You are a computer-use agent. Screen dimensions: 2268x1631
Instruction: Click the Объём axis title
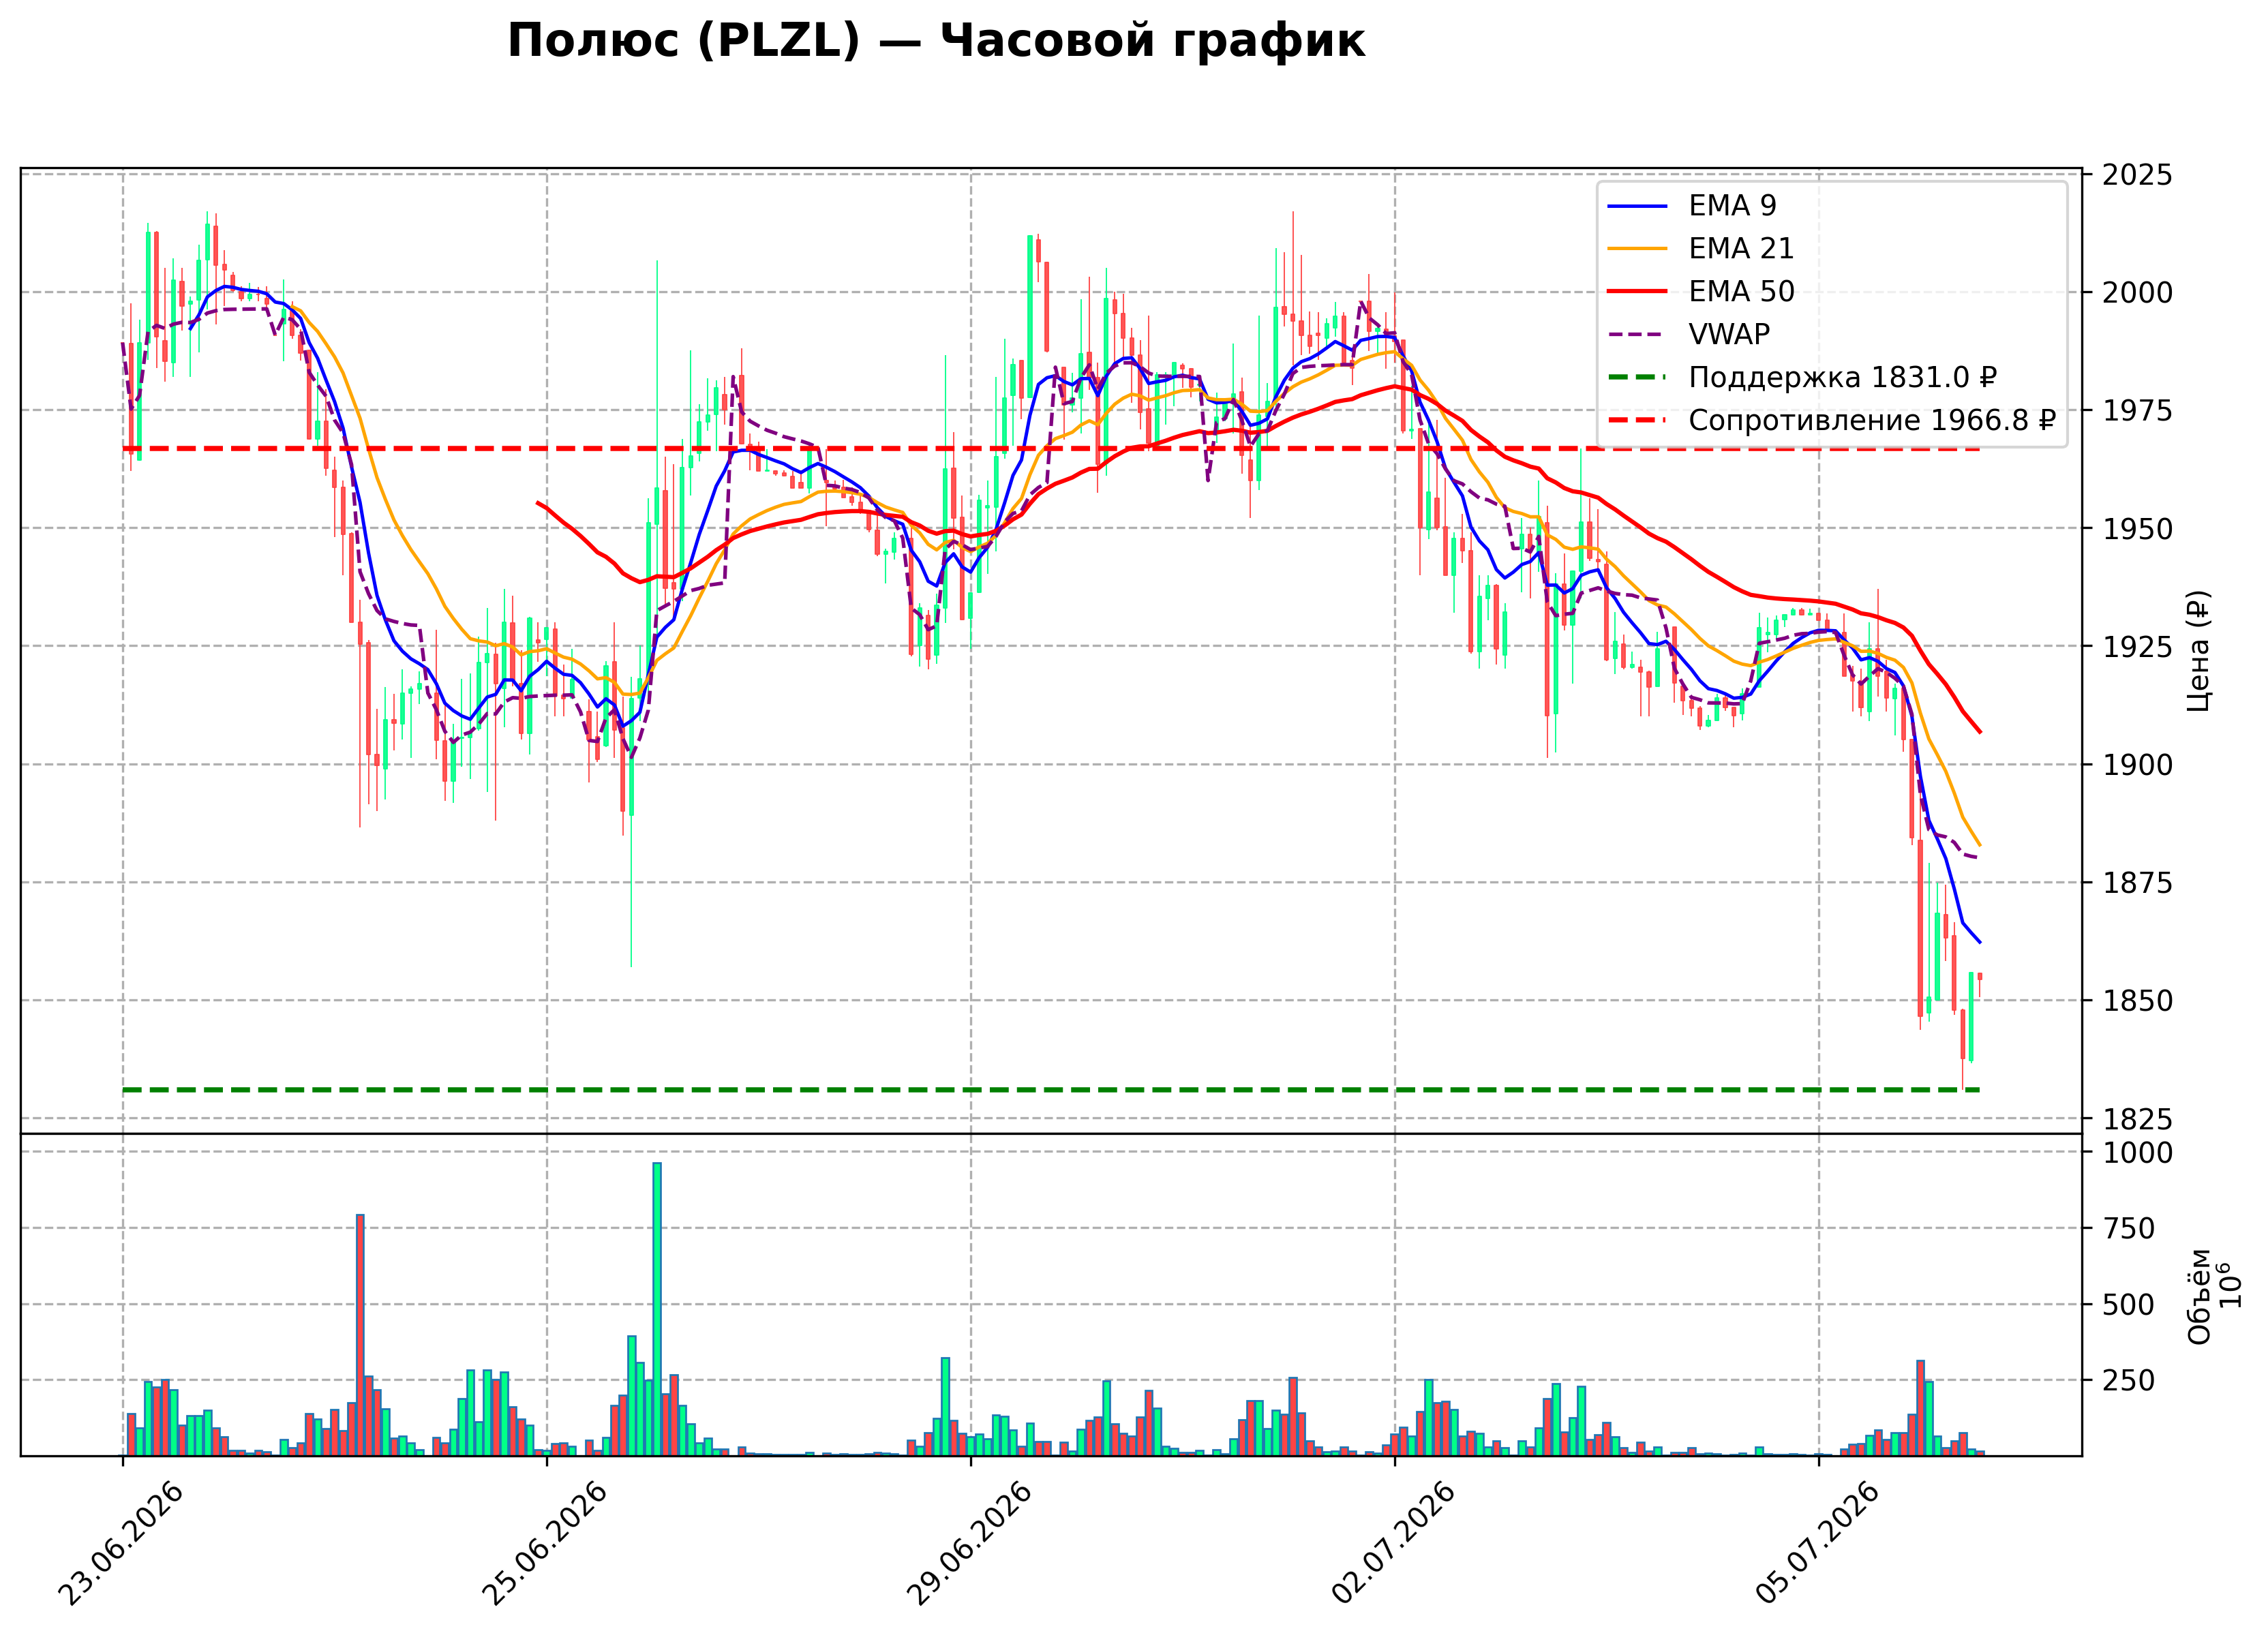click(x=2199, y=1297)
